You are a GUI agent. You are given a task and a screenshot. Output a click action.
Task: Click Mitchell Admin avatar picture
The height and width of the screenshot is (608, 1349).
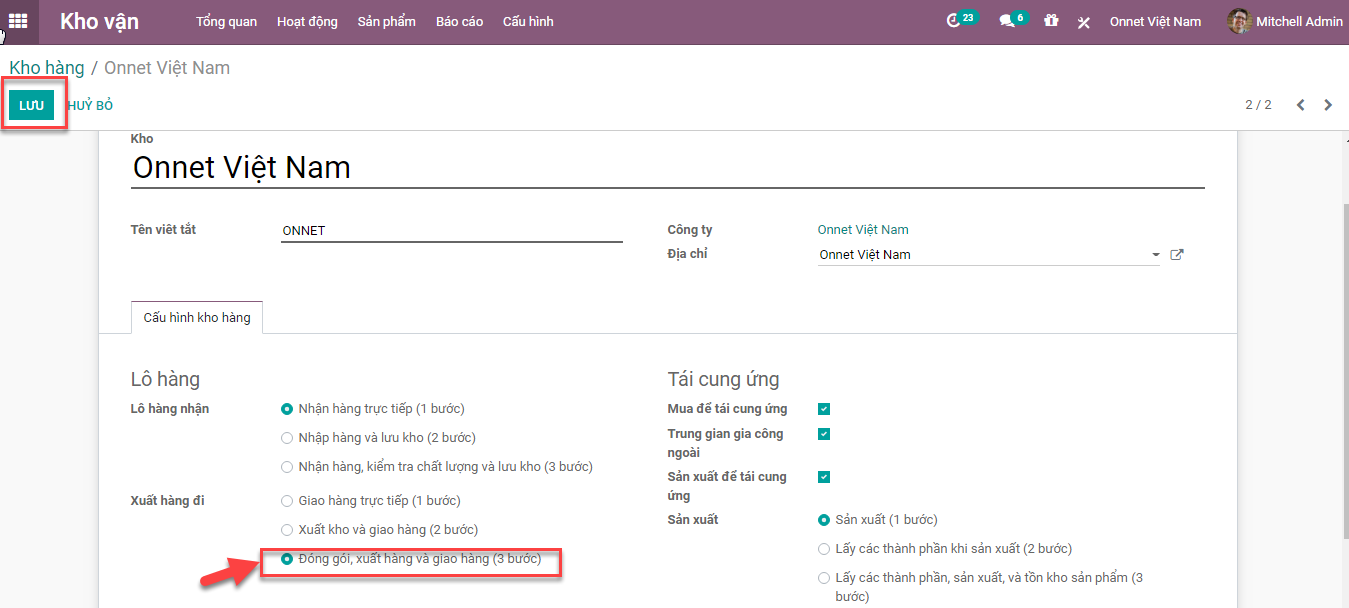click(1239, 21)
